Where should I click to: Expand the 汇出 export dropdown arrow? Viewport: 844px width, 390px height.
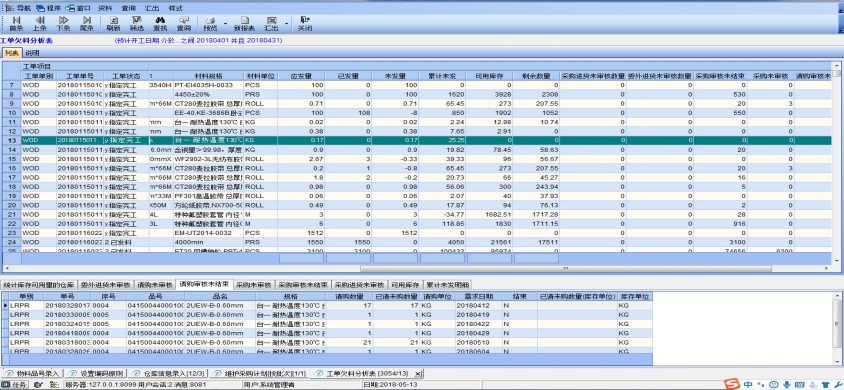point(286,24)
